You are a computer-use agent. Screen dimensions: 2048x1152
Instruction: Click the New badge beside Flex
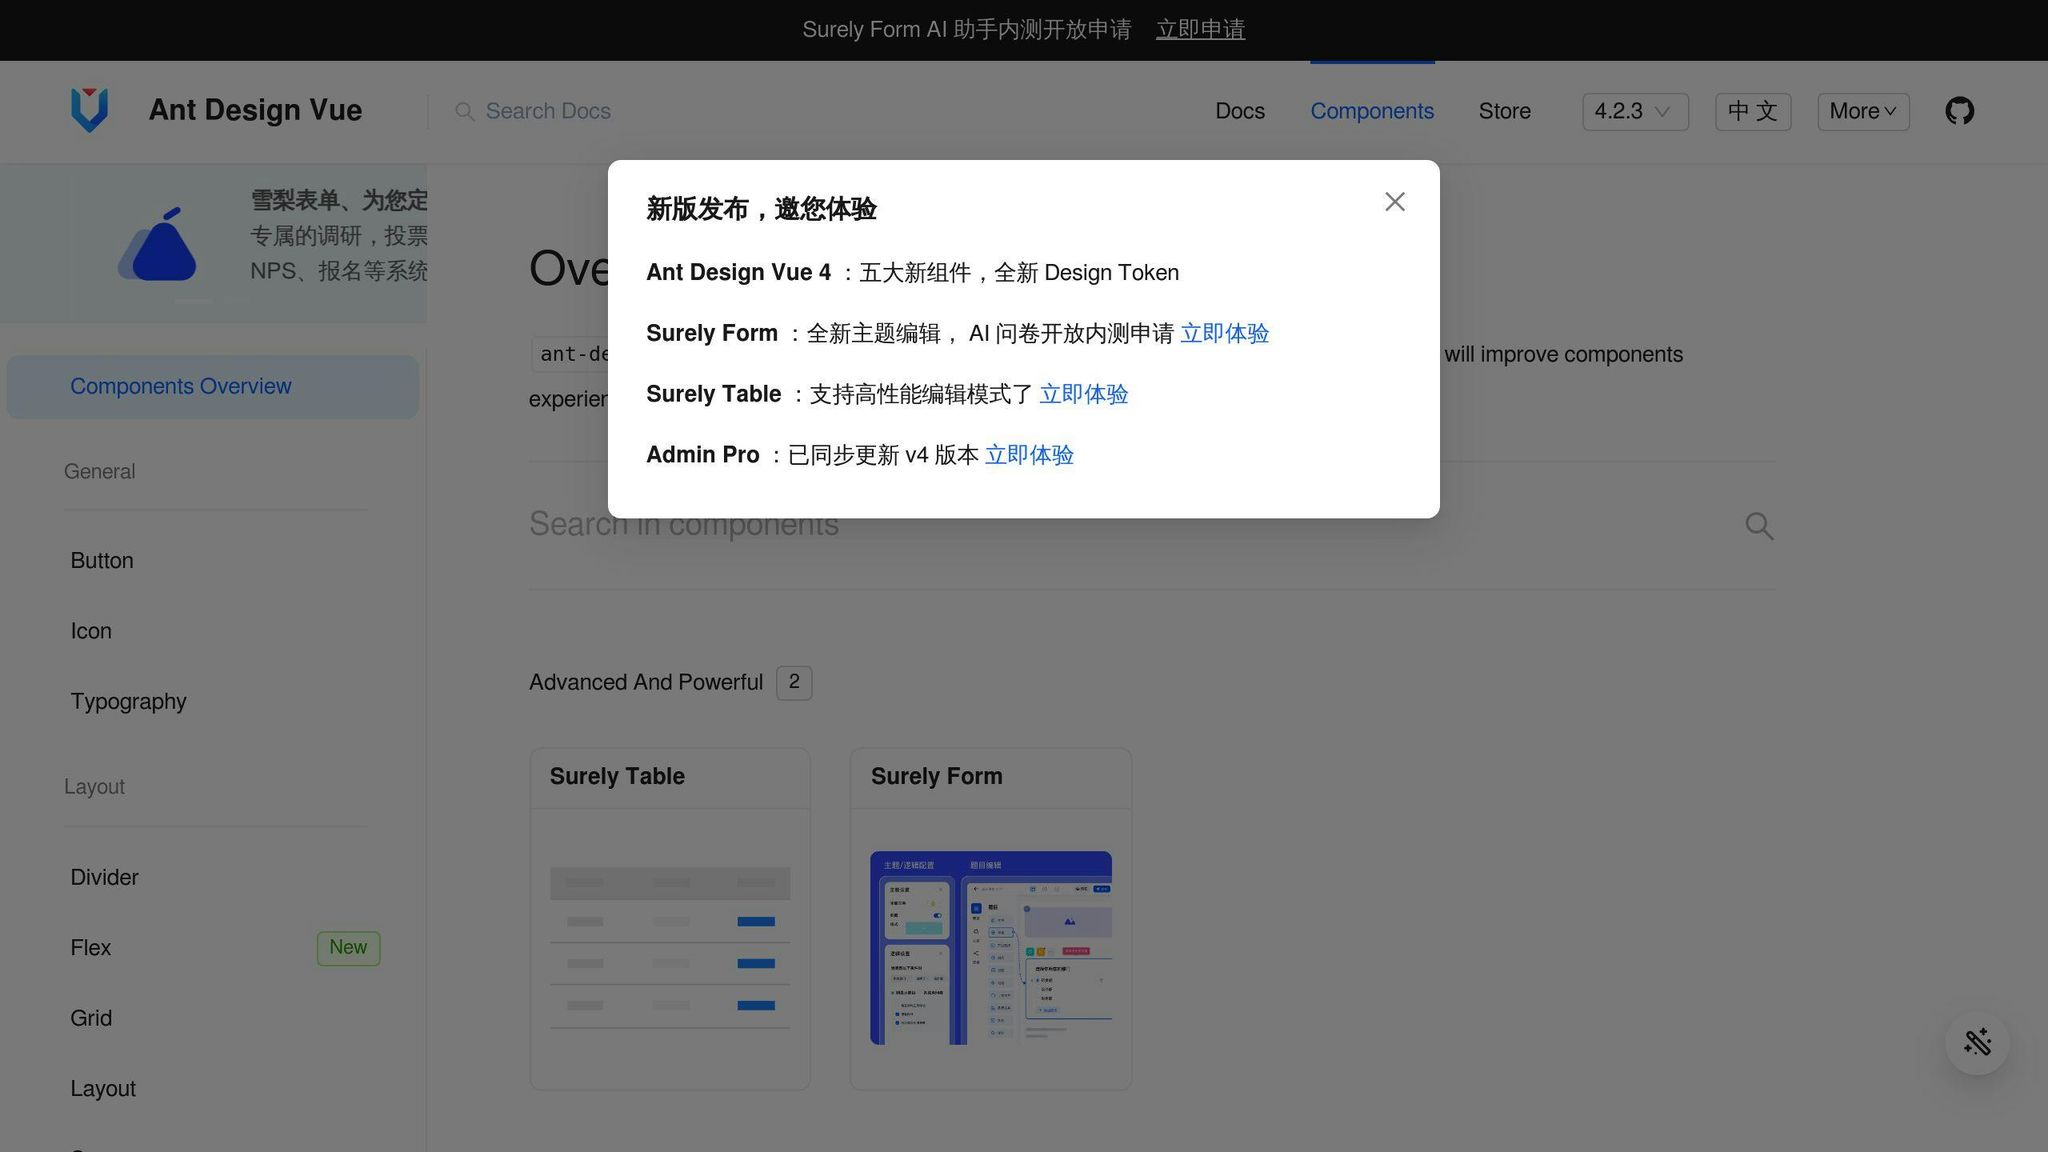coord(348,948)
